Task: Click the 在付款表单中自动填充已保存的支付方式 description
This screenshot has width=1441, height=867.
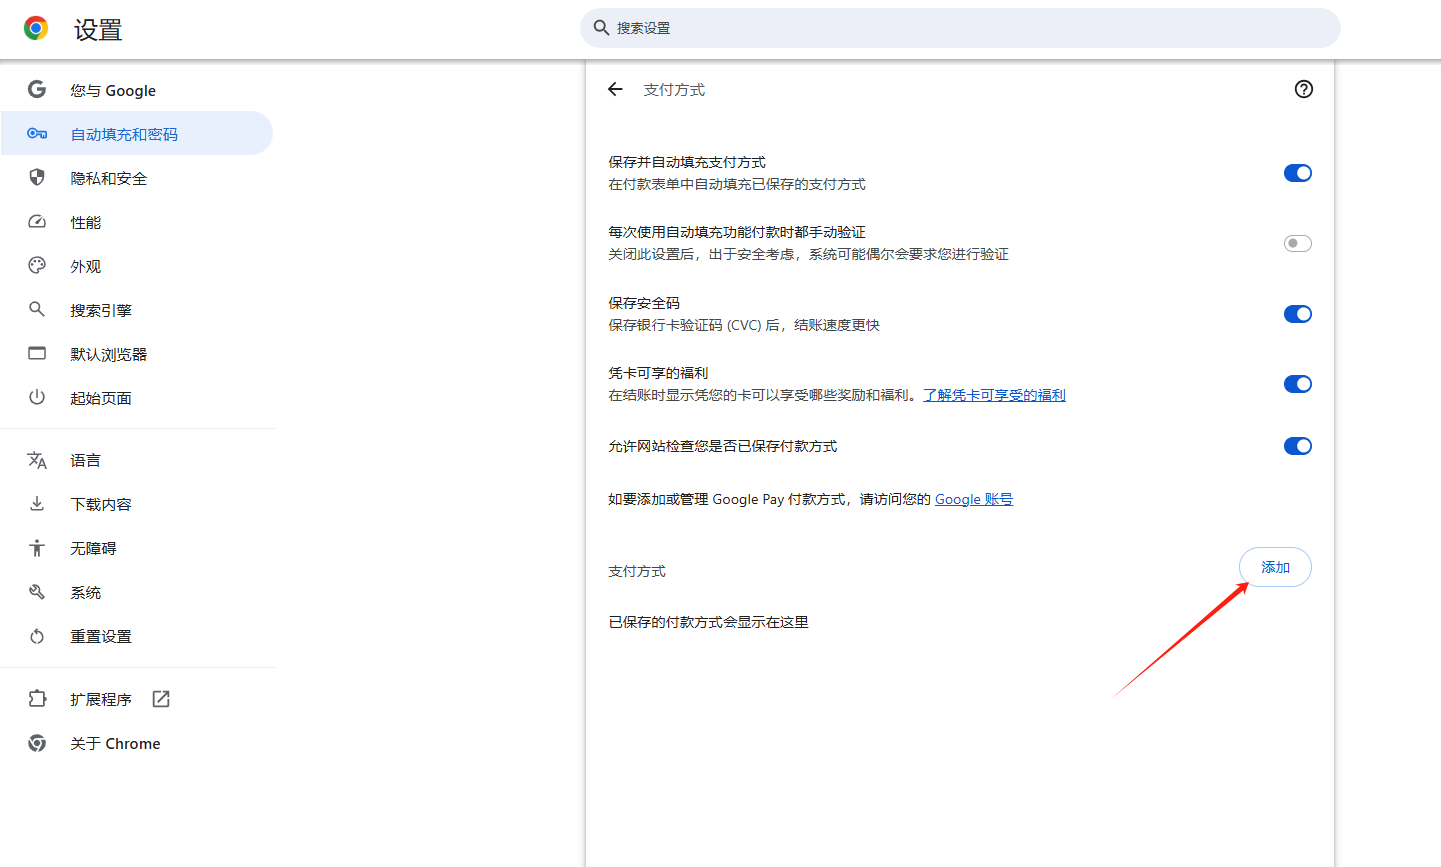Action: coord(737,184)
